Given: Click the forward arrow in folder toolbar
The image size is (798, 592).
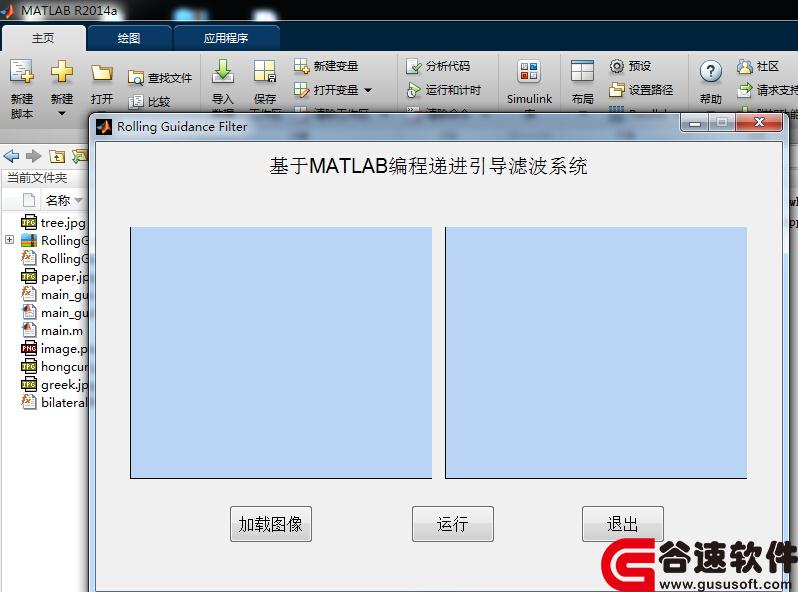Looking at the screenshot, I should [34, 156].
